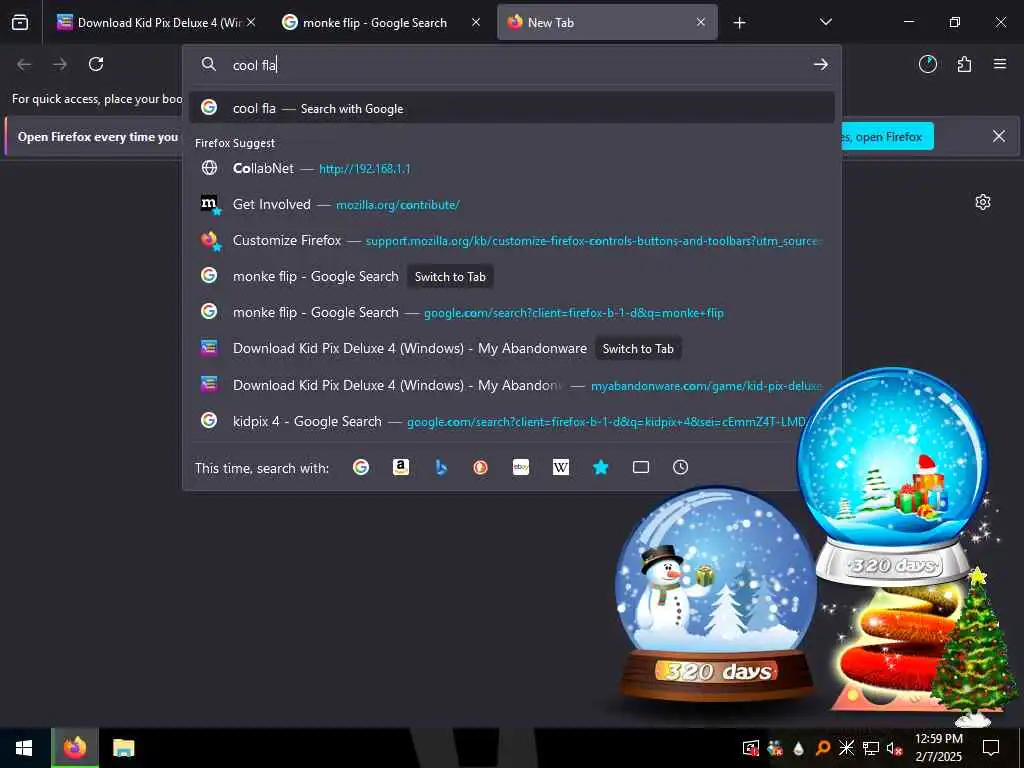Viewport: 1024px width, 768px height.
Task: Search history using the clock icon
Action: click(680, 468)
